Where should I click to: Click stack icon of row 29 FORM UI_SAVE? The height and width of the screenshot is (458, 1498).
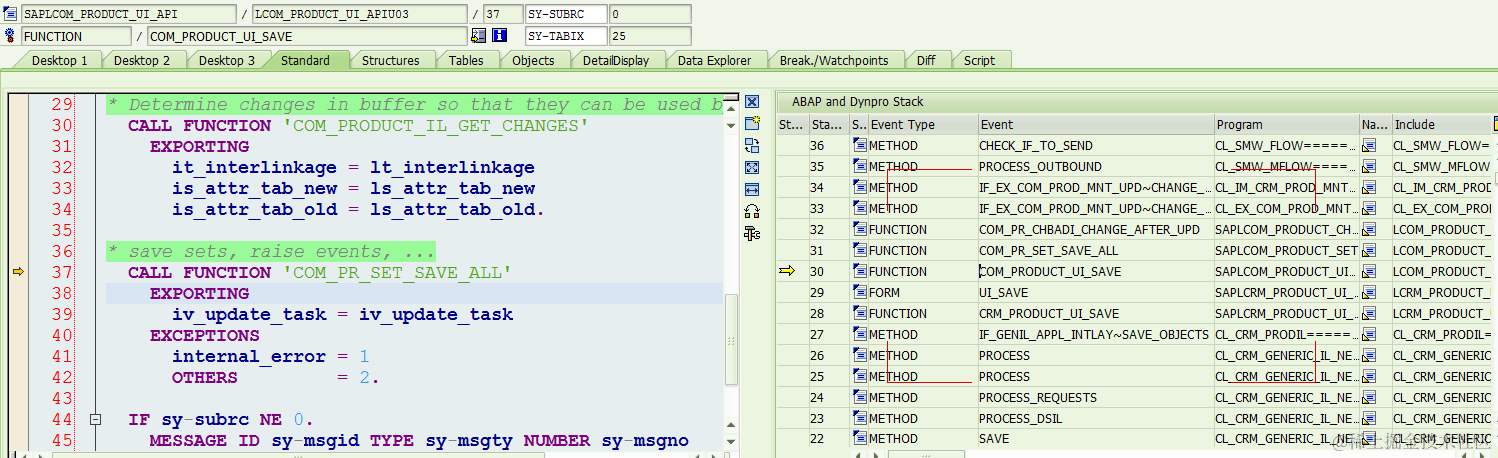tap(859, 292)
